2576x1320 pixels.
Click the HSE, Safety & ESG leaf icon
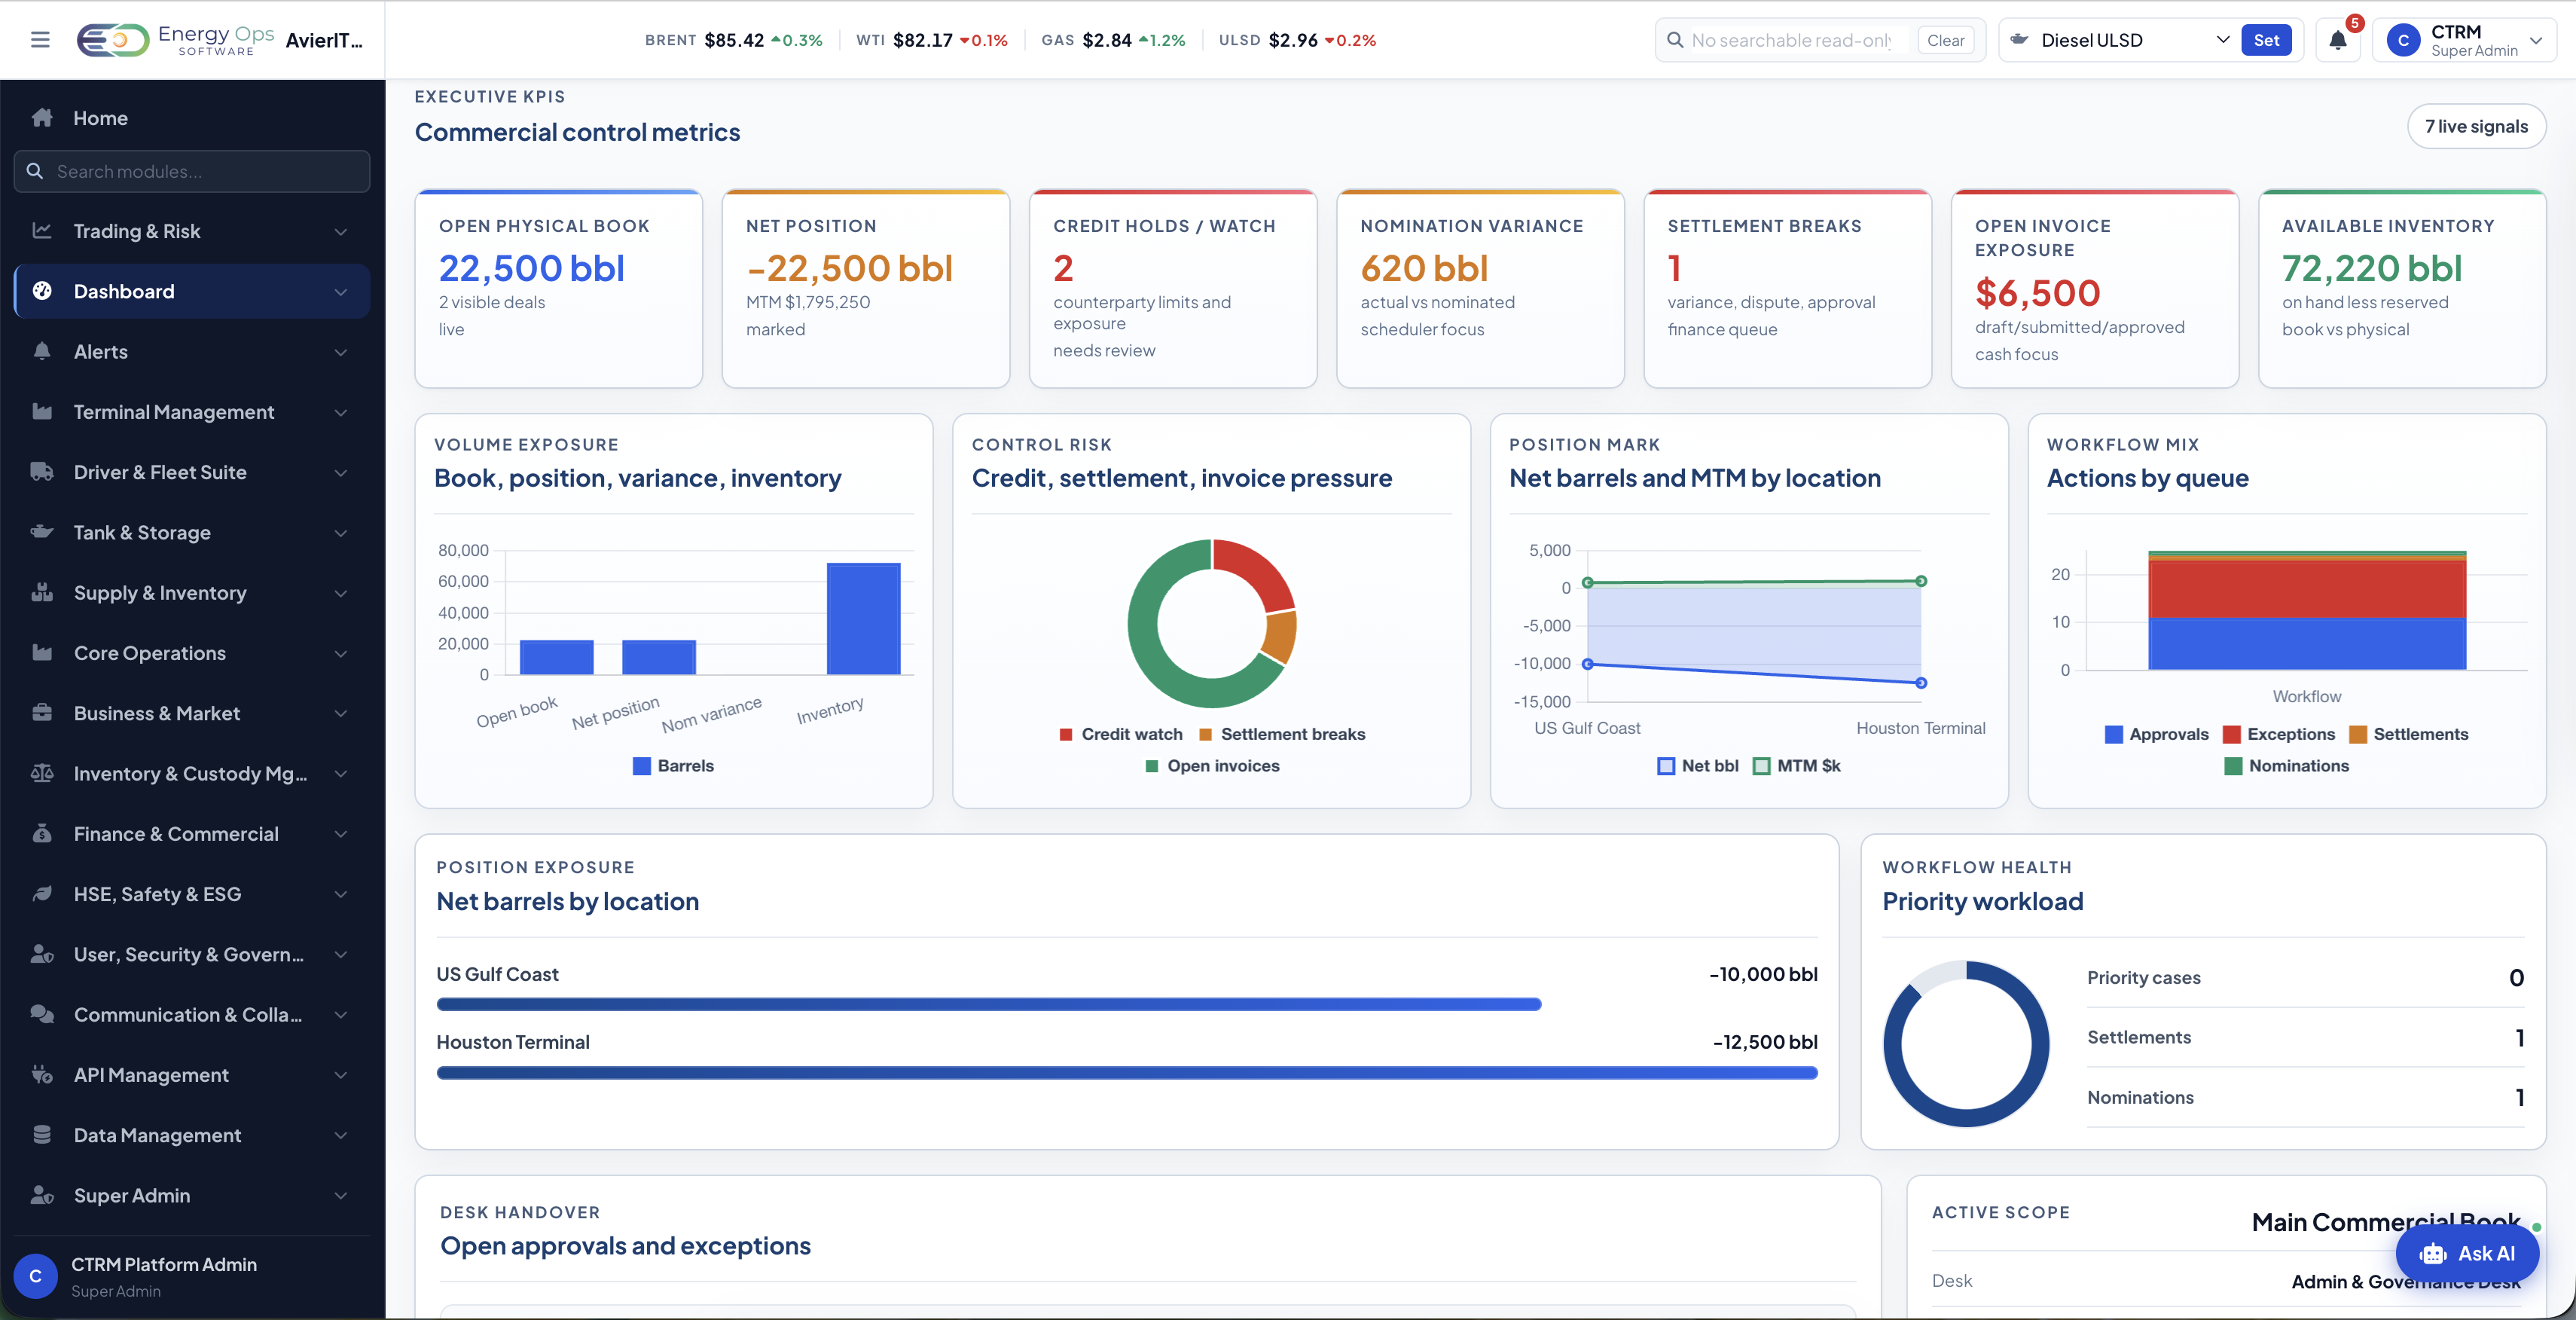(42, 894)
